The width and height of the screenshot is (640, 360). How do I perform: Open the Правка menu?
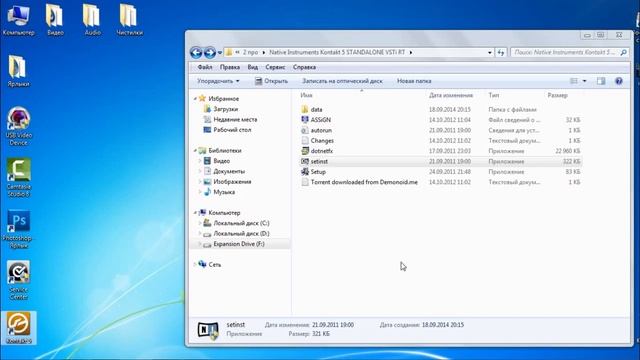[x=229, y=67]
